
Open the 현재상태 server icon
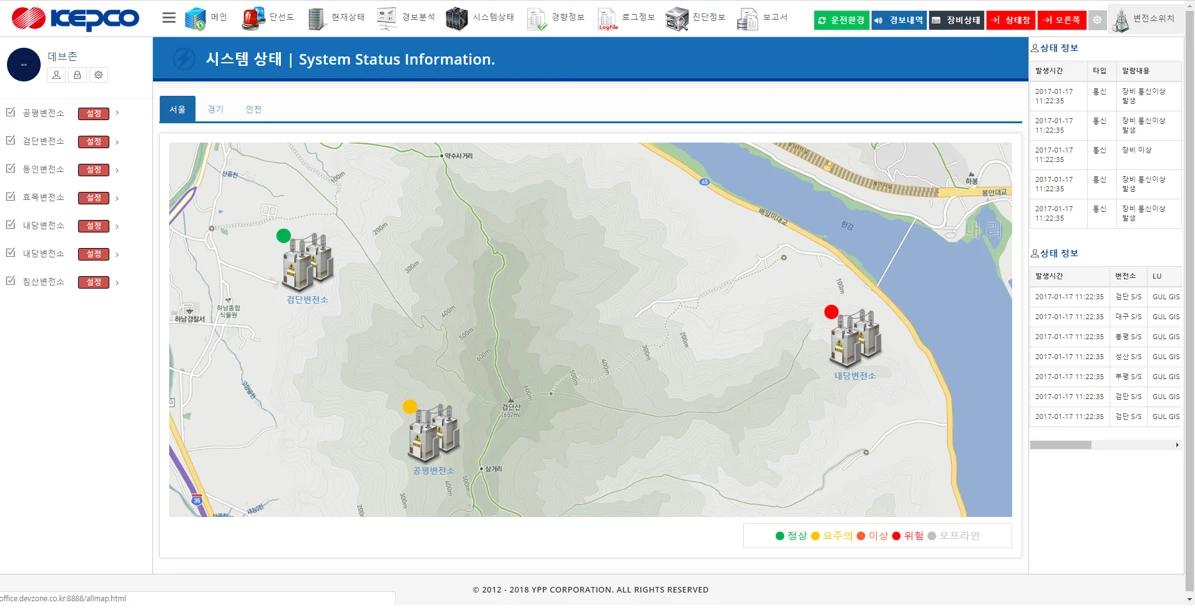(x=317, y=18)
